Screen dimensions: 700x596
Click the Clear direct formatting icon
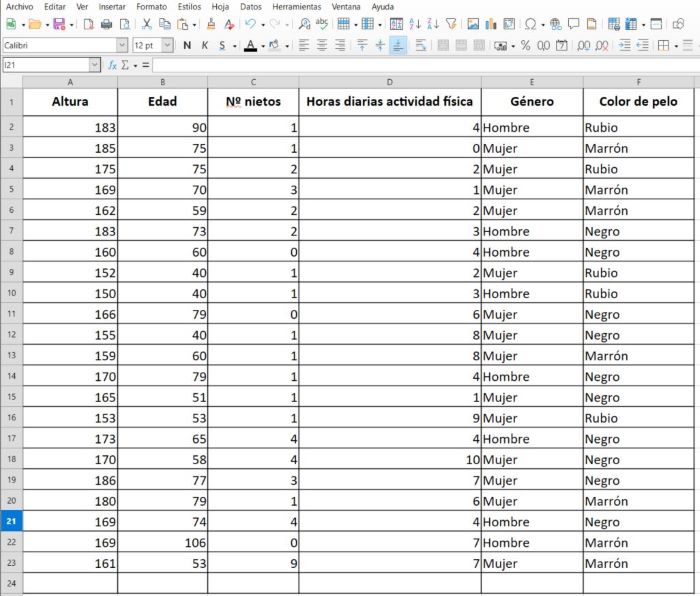pyautogui.click(x=229, y=24)
